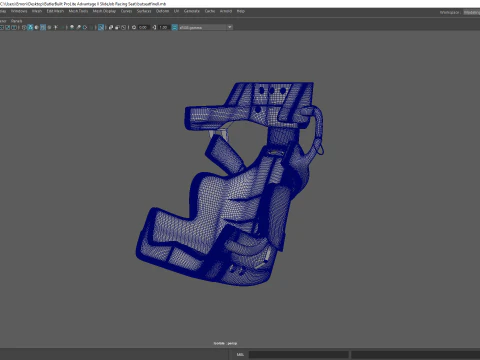Click the X-ray active components icon
This screenshot has width=480, height=360.
pos(117,27)
